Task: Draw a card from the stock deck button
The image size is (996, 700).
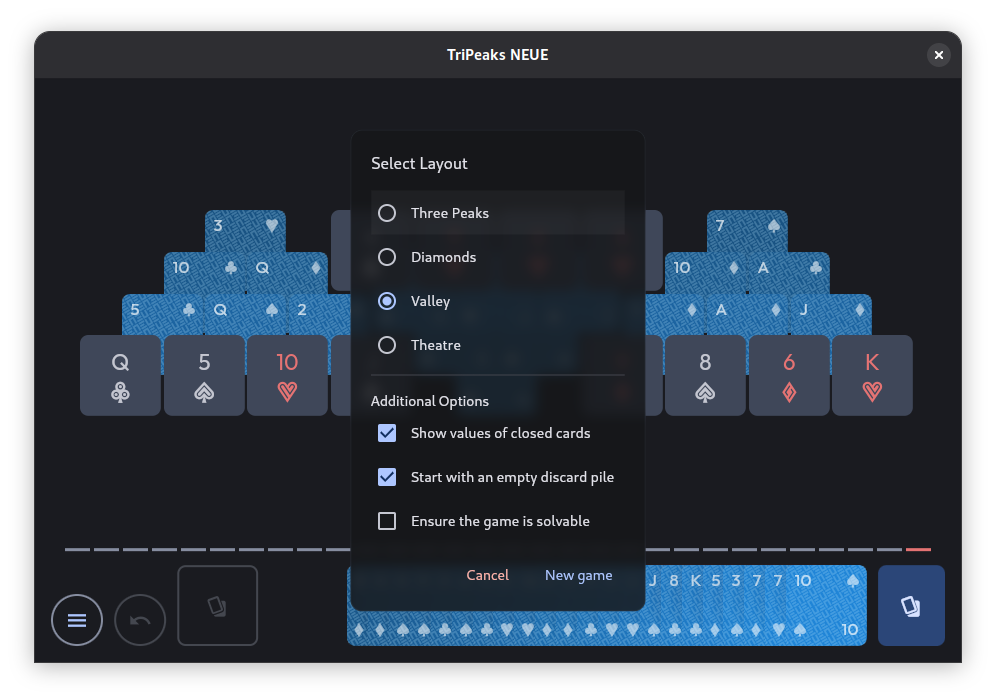Action: click(911, 605)
